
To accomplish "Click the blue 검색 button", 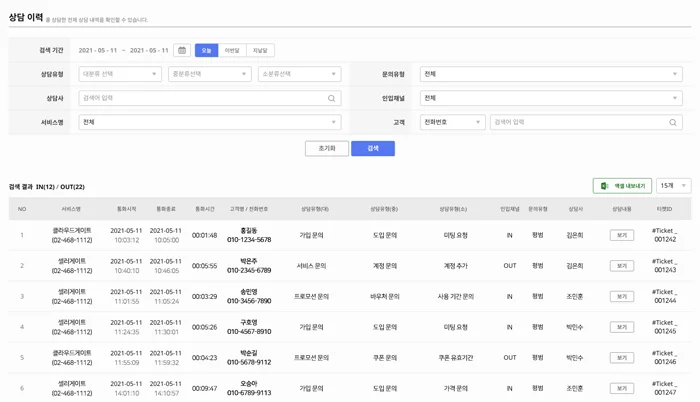I will point(373,148).
